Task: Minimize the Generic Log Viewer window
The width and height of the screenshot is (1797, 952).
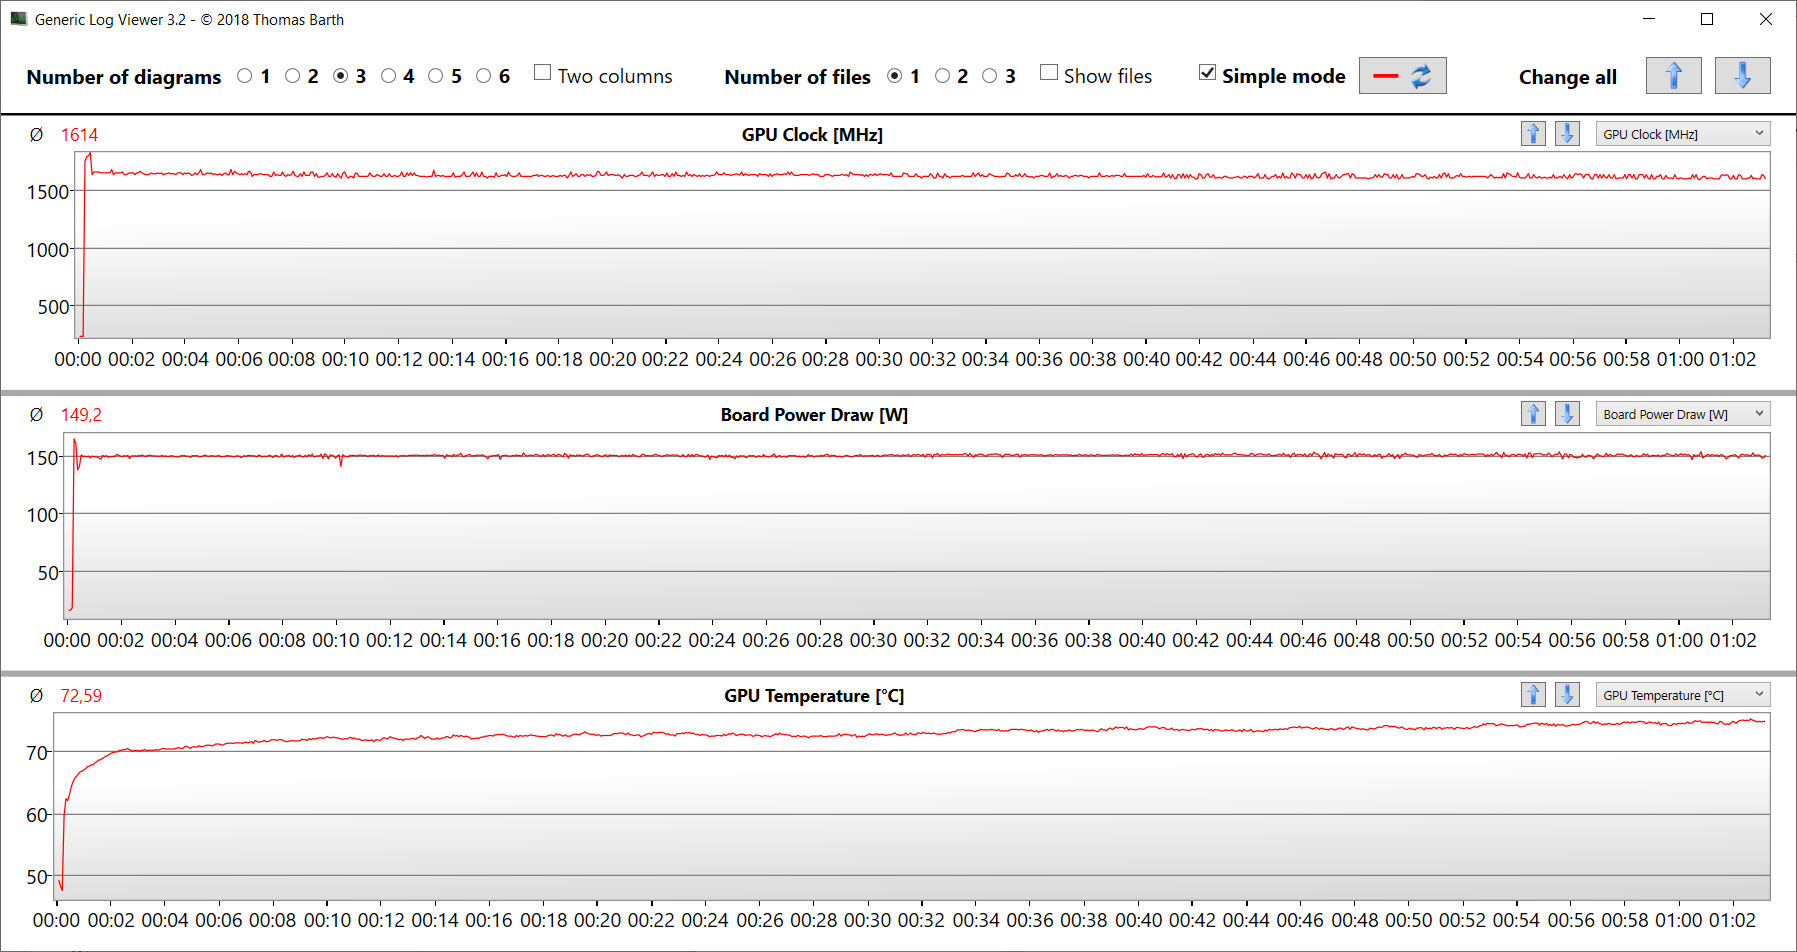Action: pyautogui.click(x=1649, y=19)
